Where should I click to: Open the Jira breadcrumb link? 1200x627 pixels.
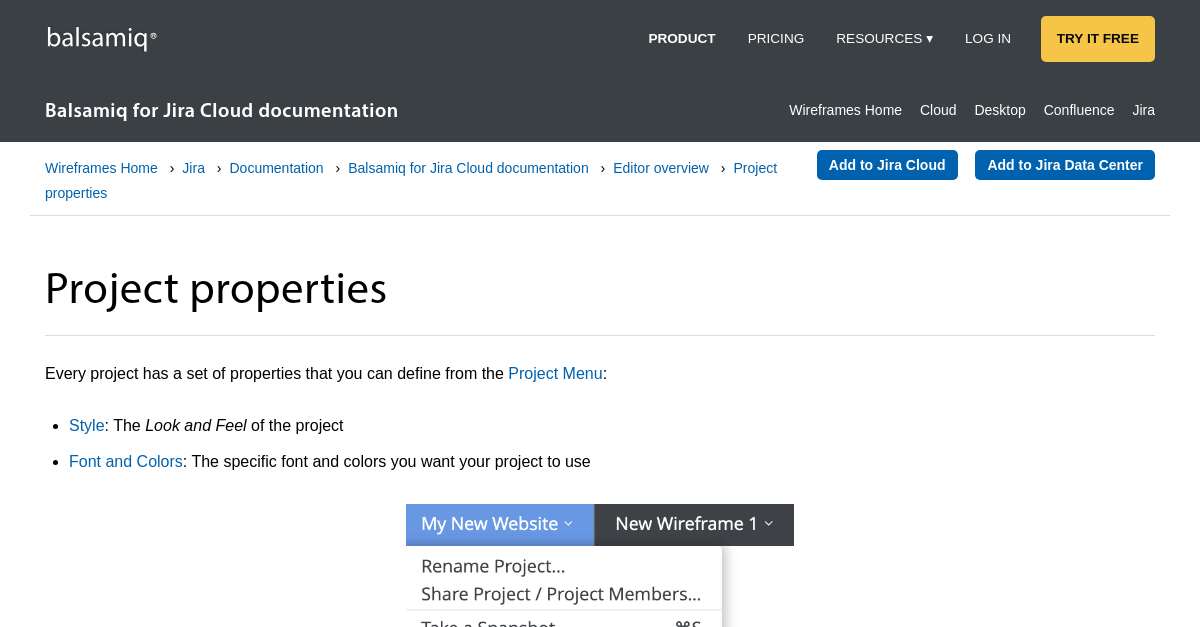tap(193, 168)
